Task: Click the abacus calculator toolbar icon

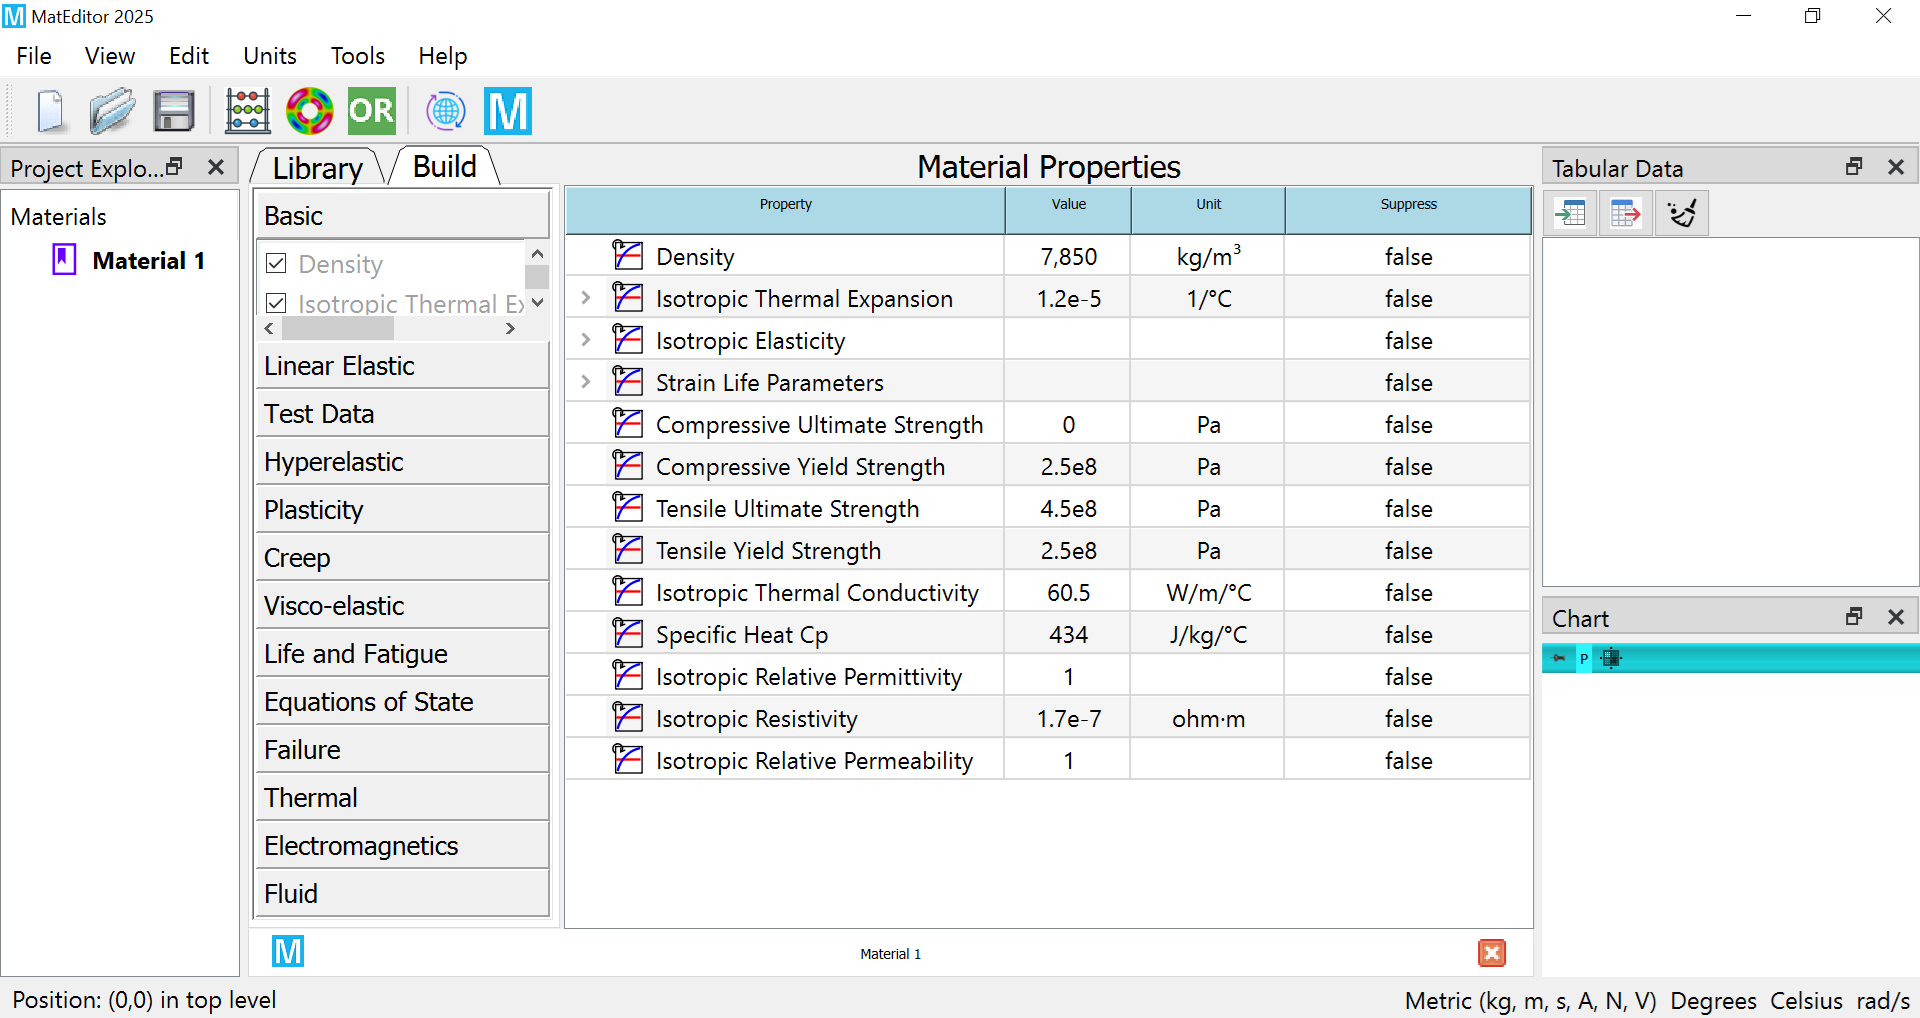Action: coord(247,111)
